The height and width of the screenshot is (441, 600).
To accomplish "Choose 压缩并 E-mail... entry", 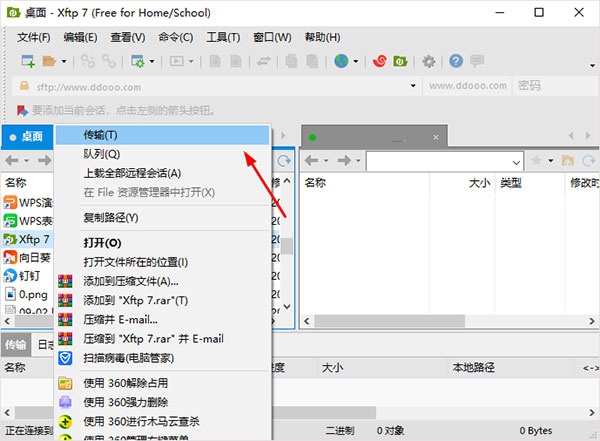I will (163, 320).
